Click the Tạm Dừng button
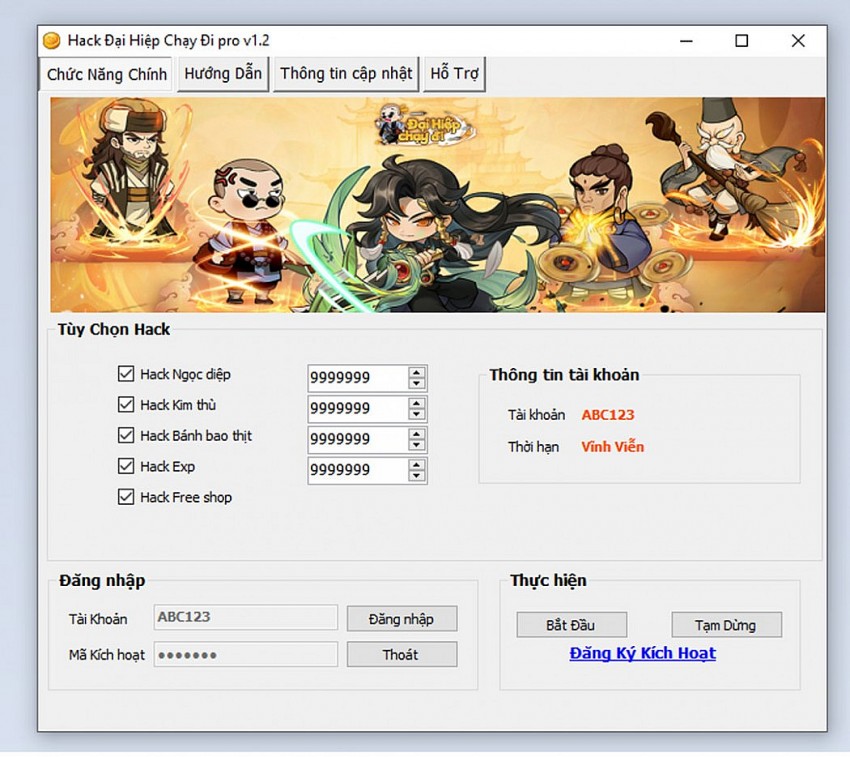Image resolution: width=850 pixels, height=757 pixels. 726,624
